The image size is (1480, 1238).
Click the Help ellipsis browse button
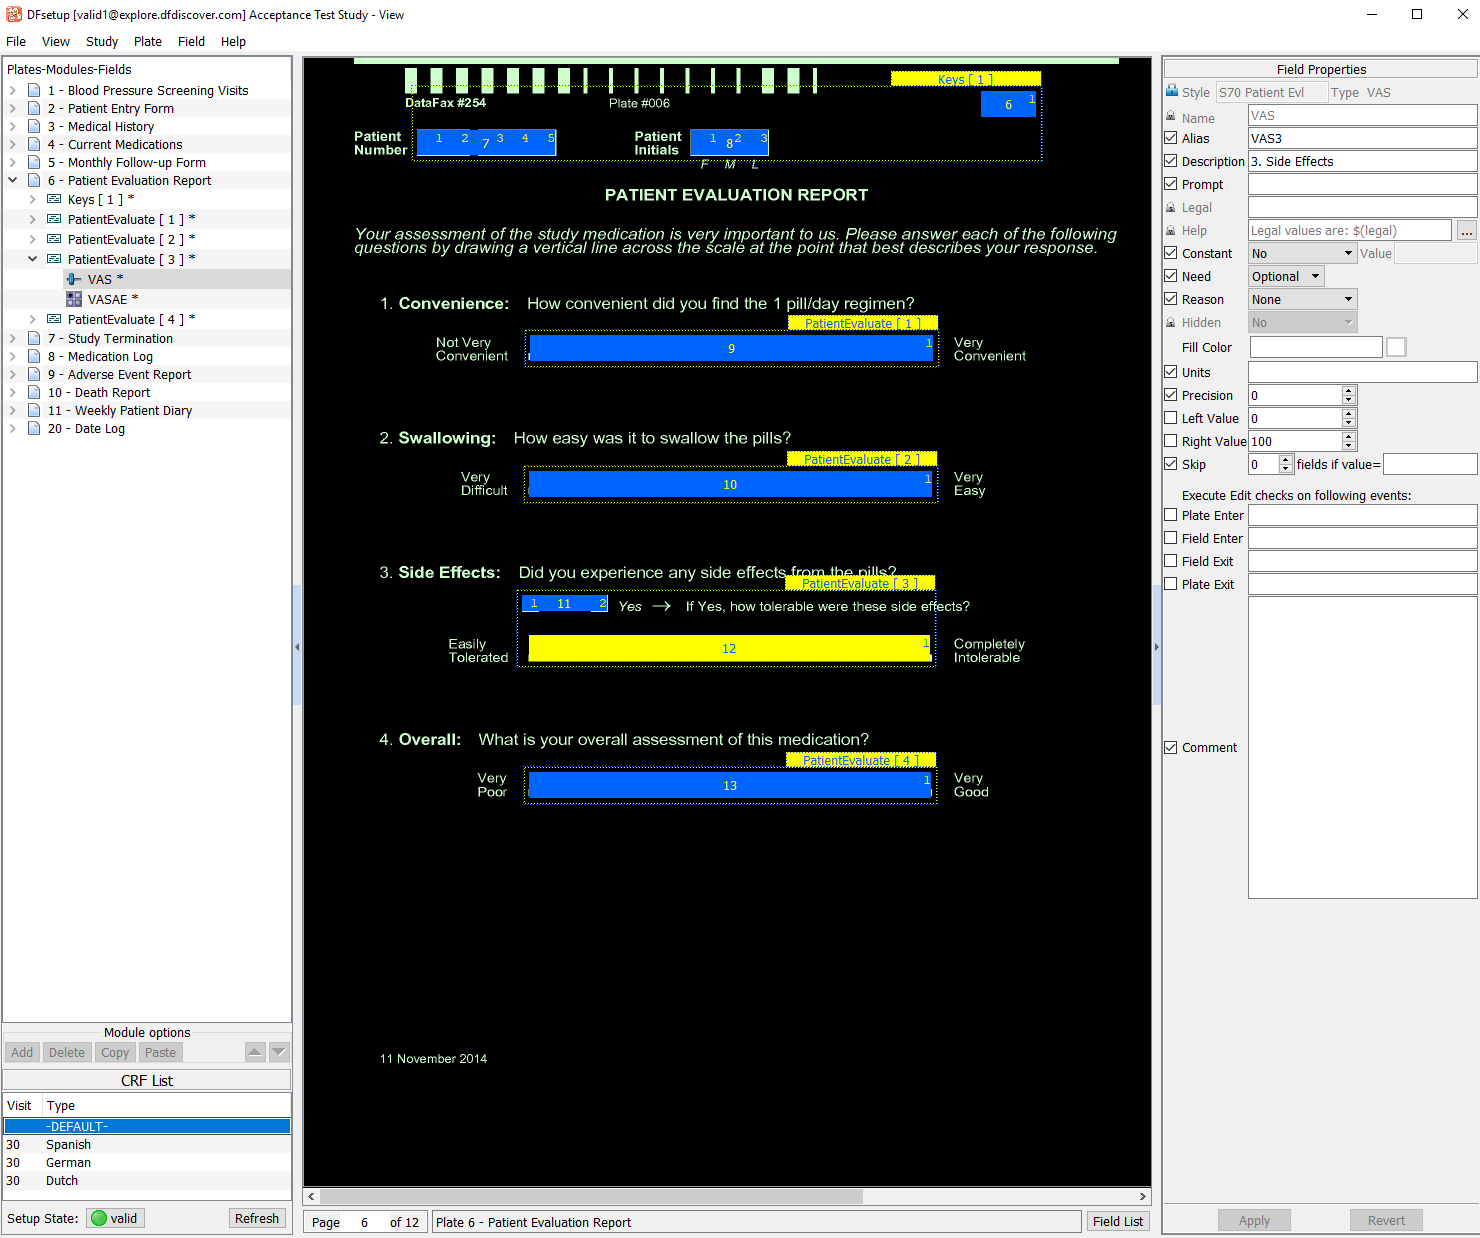[1466, 231]
